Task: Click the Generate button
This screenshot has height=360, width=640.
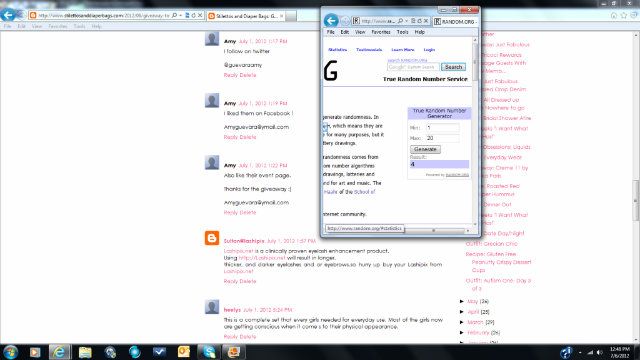Action: 425,149
